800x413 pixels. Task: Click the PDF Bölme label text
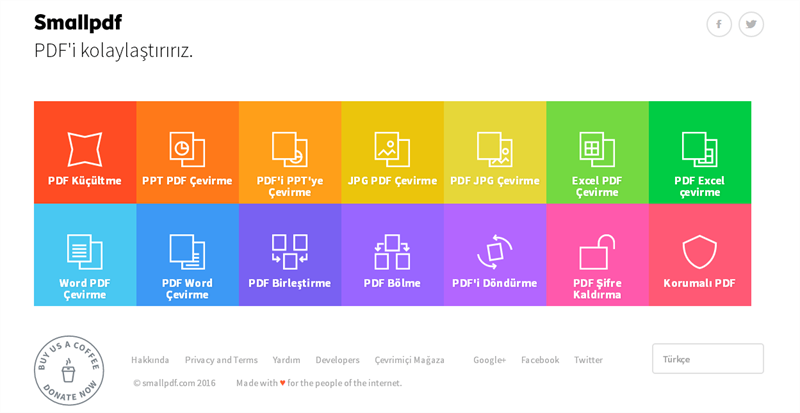[x=392, y=283]
